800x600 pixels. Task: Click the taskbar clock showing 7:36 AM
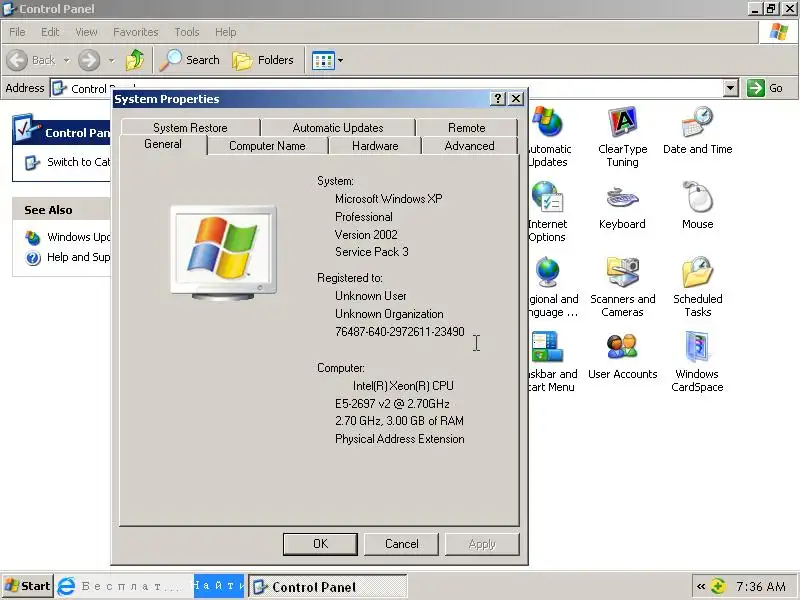(x=761, y=587)
